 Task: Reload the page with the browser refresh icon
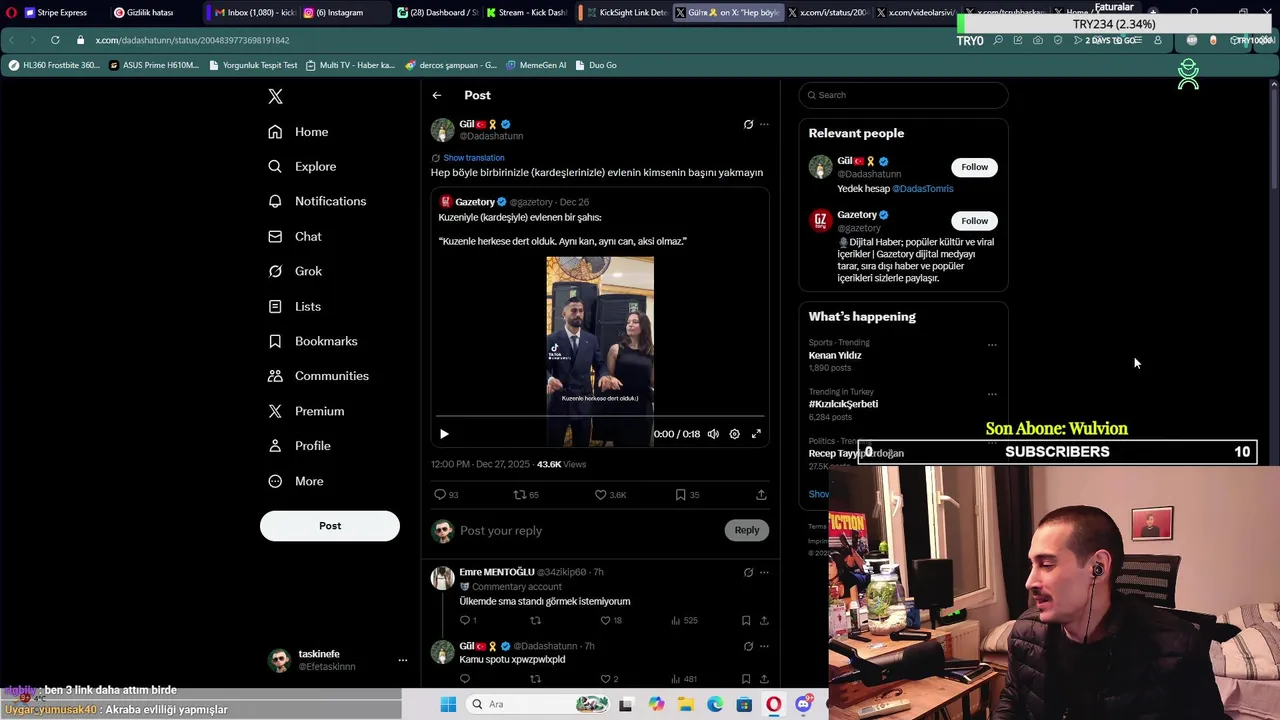(x=54, y=40)
